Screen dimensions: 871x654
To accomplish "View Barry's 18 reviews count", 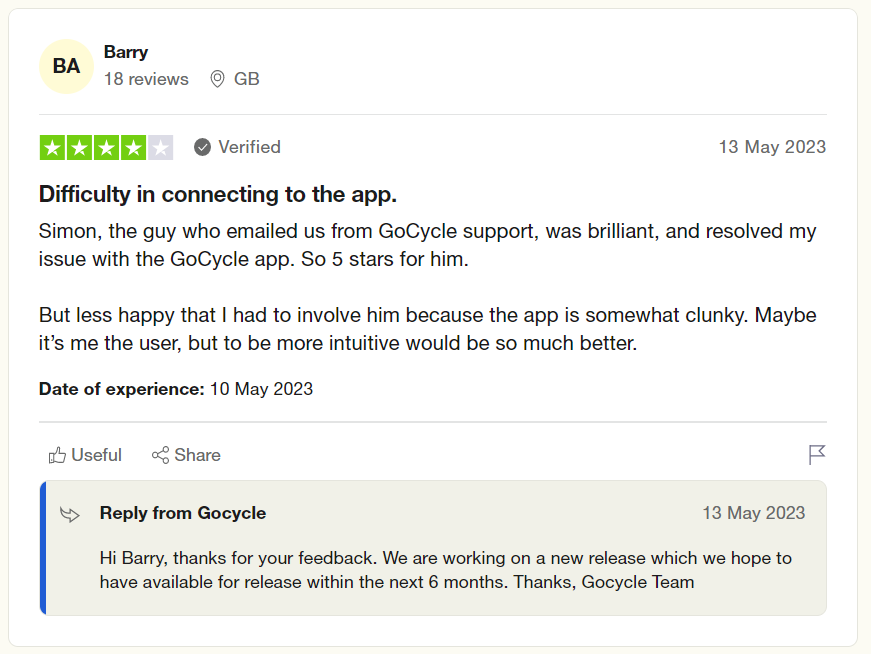I will coord(146,79).
